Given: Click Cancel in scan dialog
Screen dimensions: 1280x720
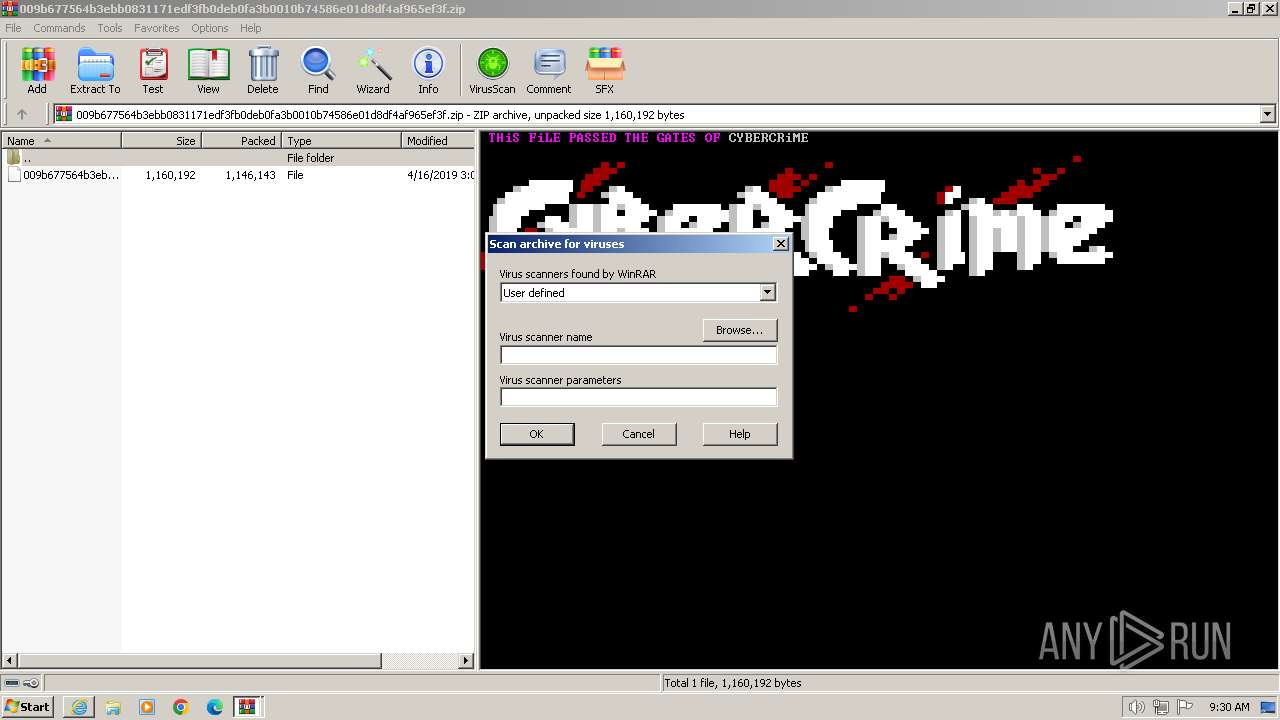Looking at the screenshot, I should [x=638, y=434].
